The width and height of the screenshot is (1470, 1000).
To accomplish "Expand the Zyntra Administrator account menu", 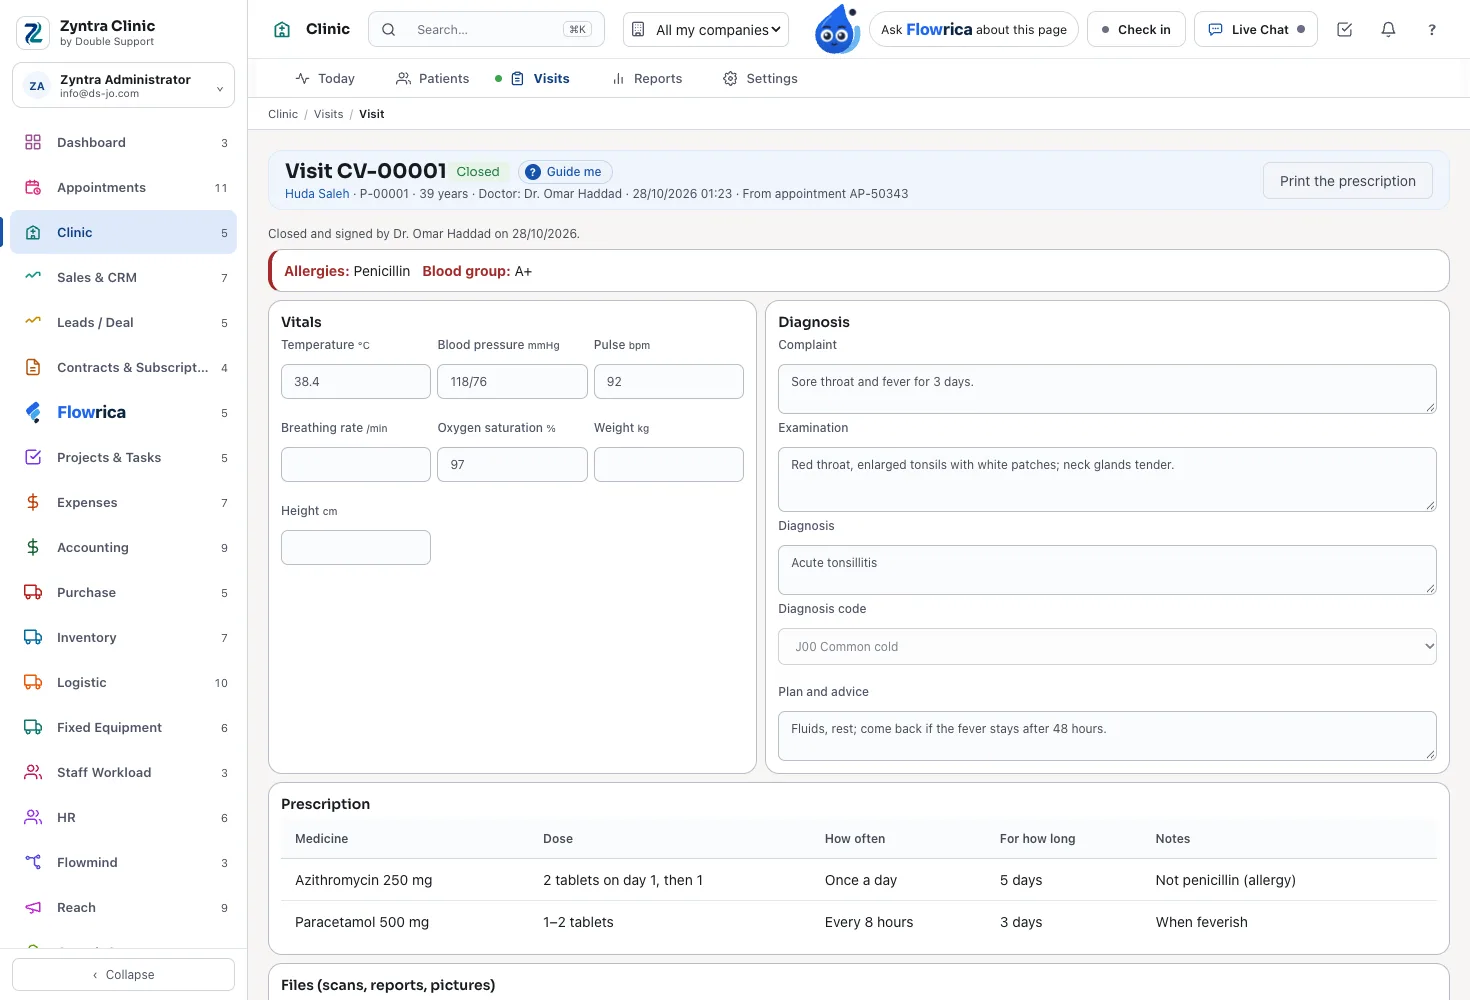I will coord(123,85).
